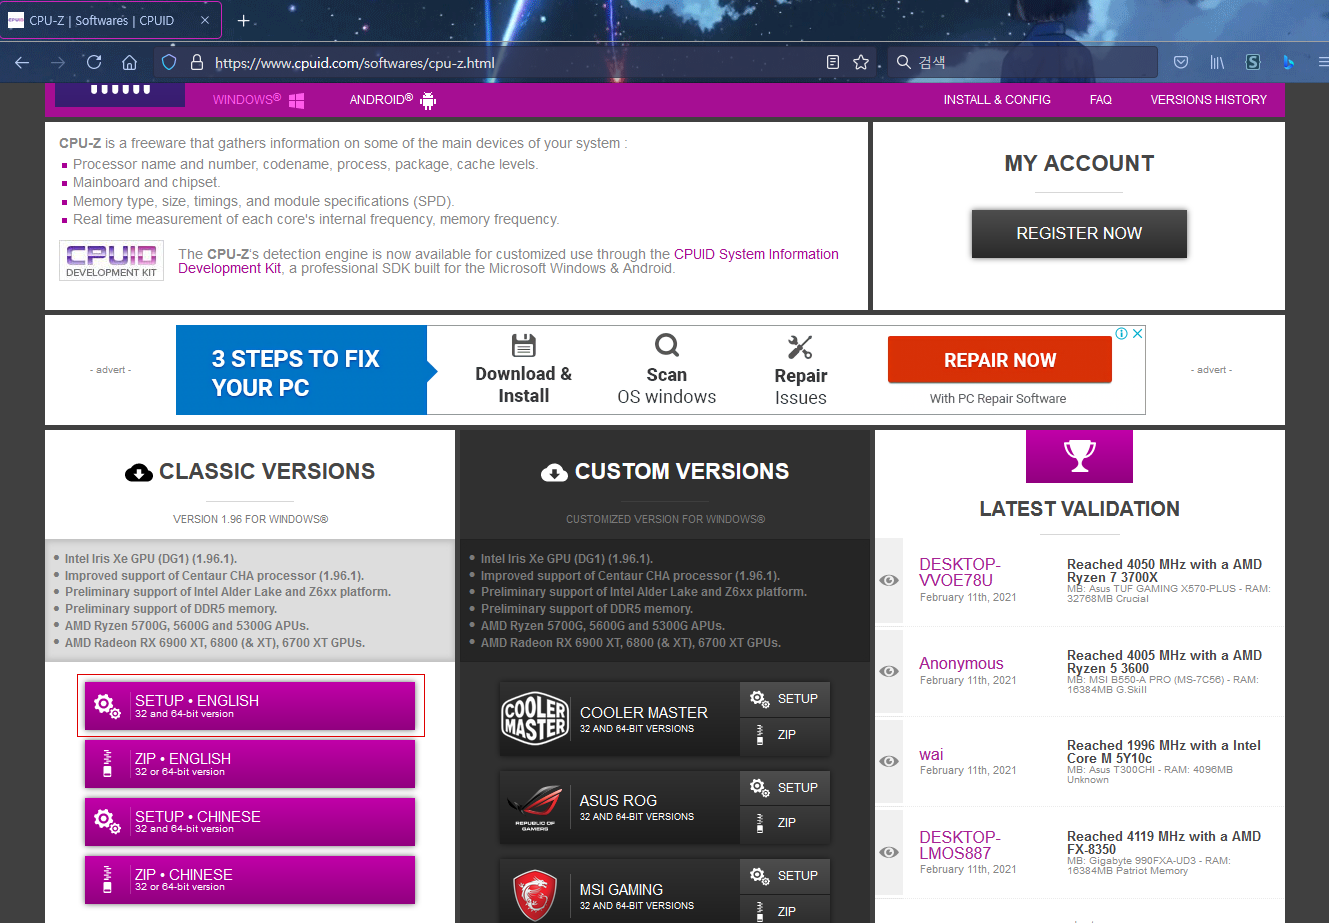Open the Anonymous validation link
This screenshot has height=923, width=1329.
click(x=961, y=664)
